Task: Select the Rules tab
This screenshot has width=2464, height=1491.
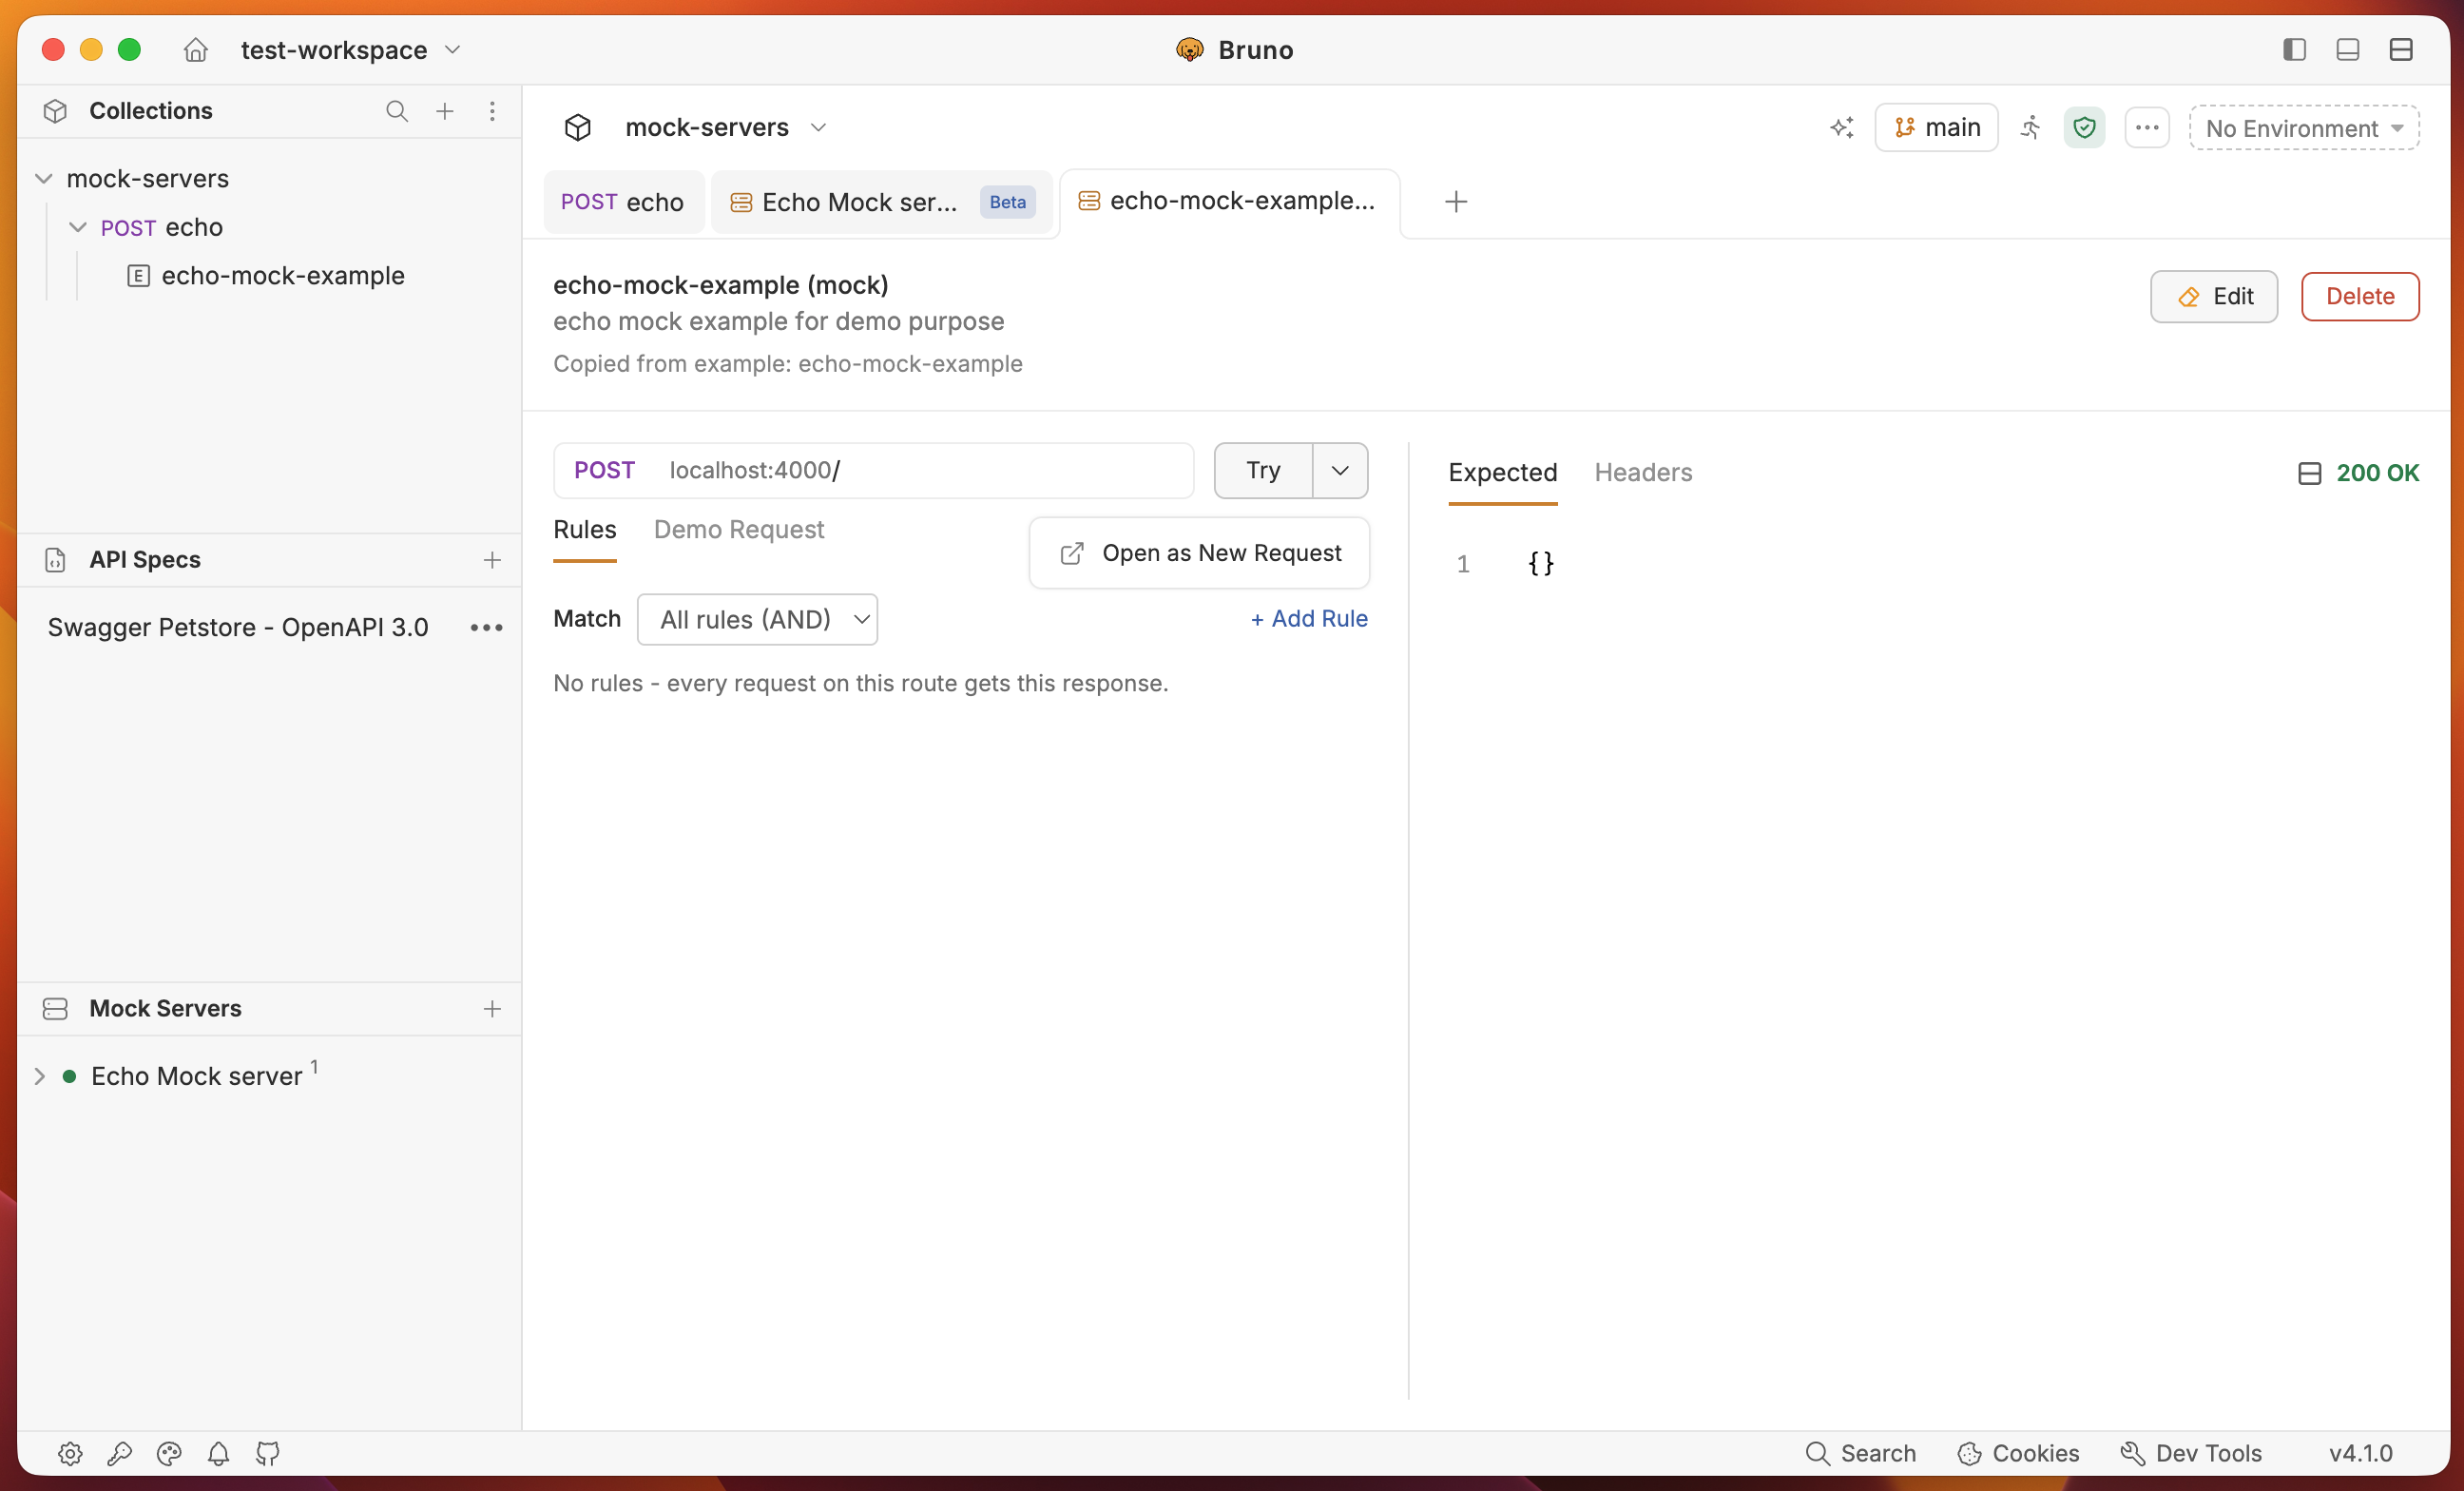Action: point(585,530)
